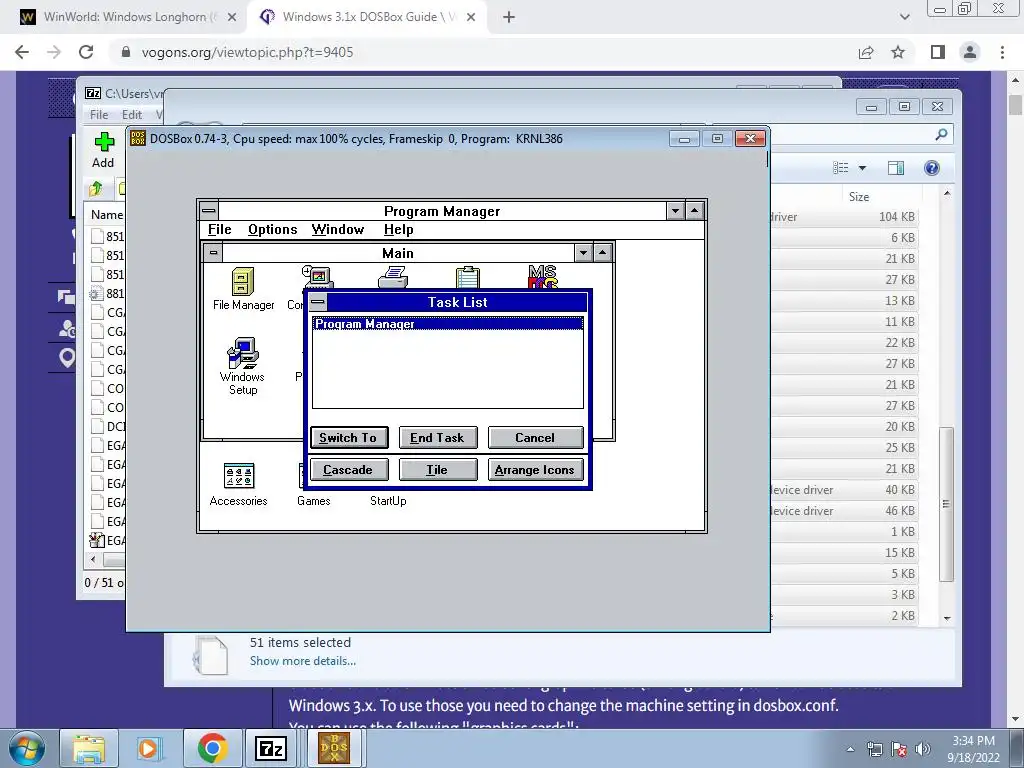The height and width of the screenshot is (768, 1024).
Task: Open the Main group control-menu box
Action: [x=214, y=253]
